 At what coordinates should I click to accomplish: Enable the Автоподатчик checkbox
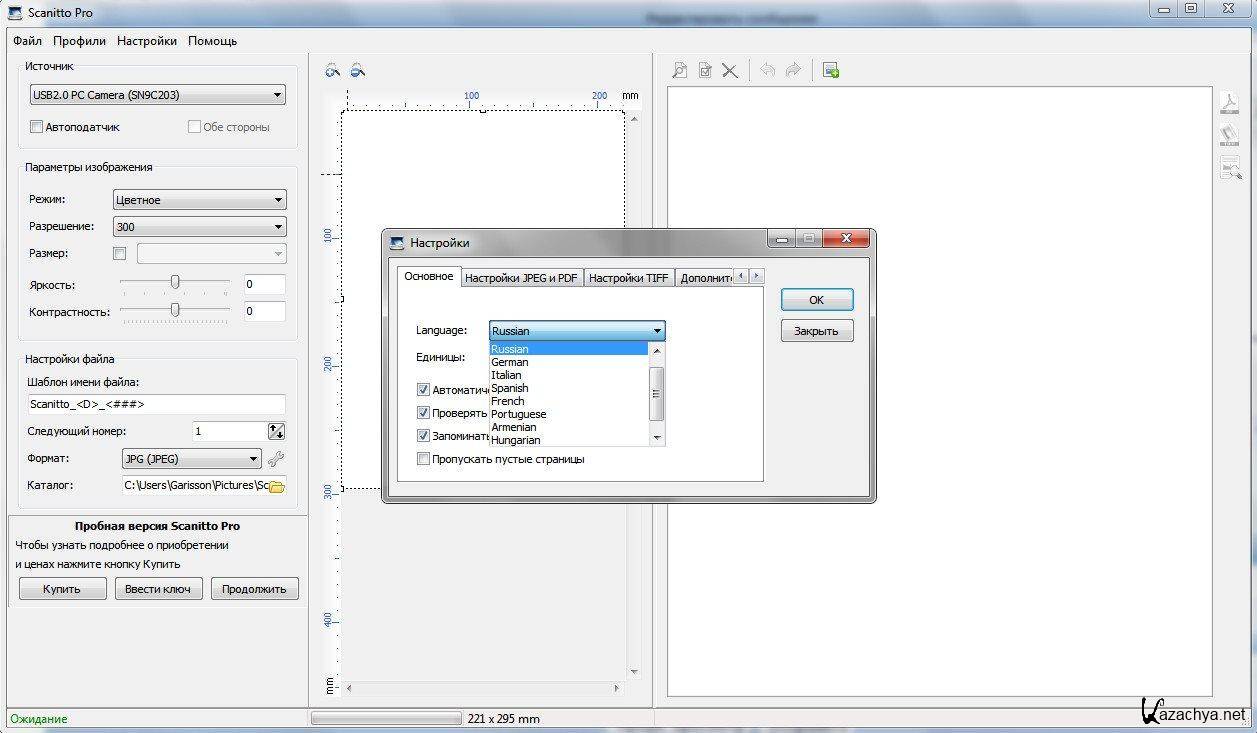coord(37,127)
